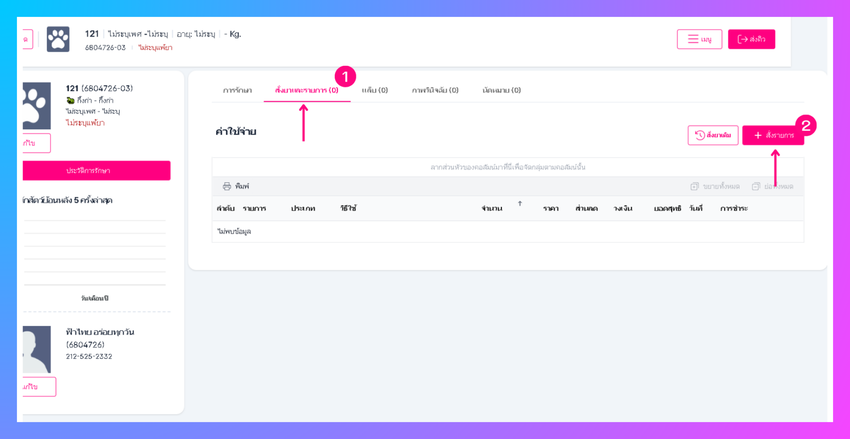Sort by the ราคา column header
Image resolution: width=850 pixels, height=439 pixels.
click(x=551, y=209)
